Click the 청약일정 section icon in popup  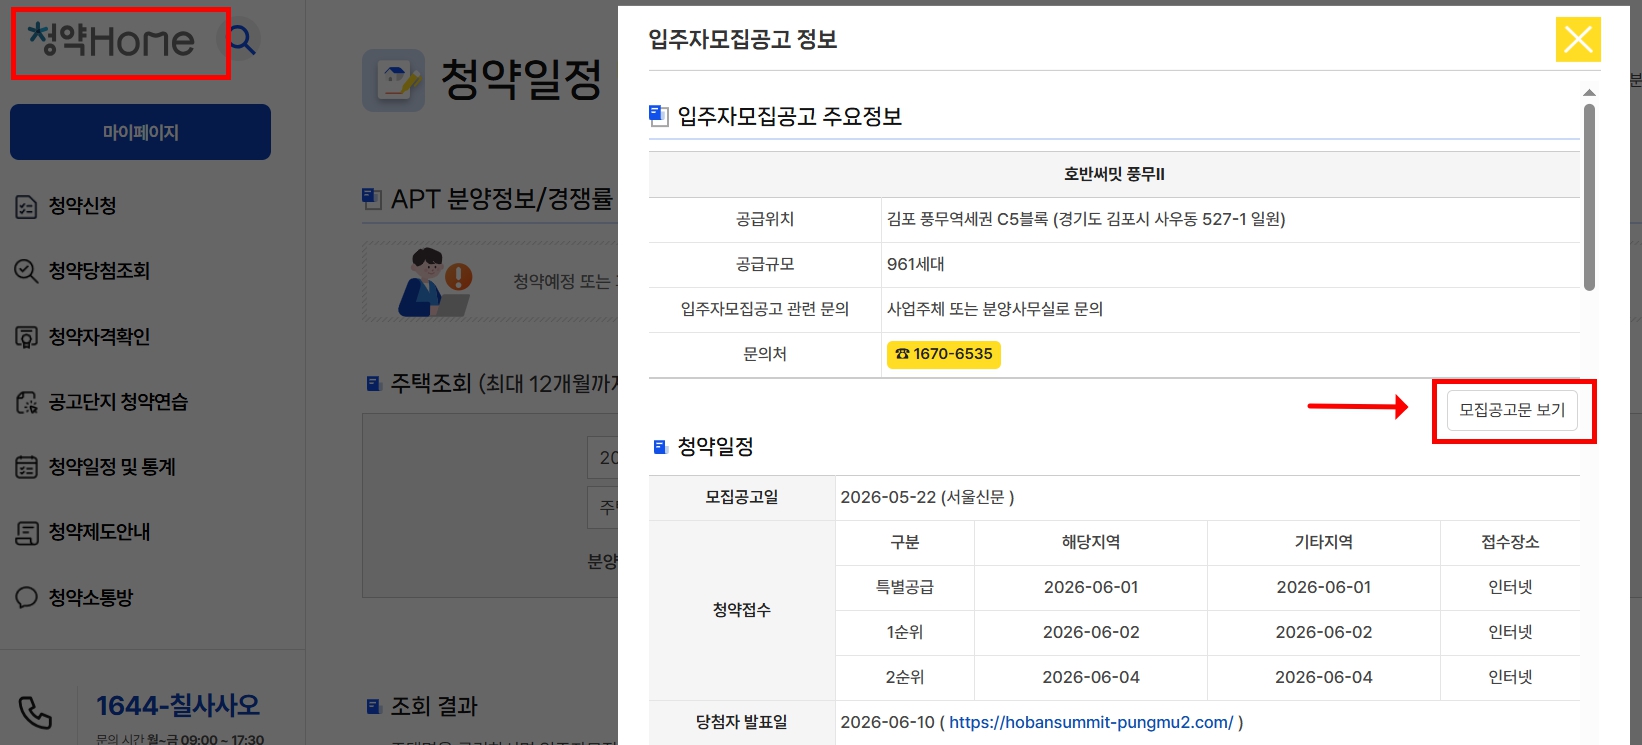coord(660,447)
